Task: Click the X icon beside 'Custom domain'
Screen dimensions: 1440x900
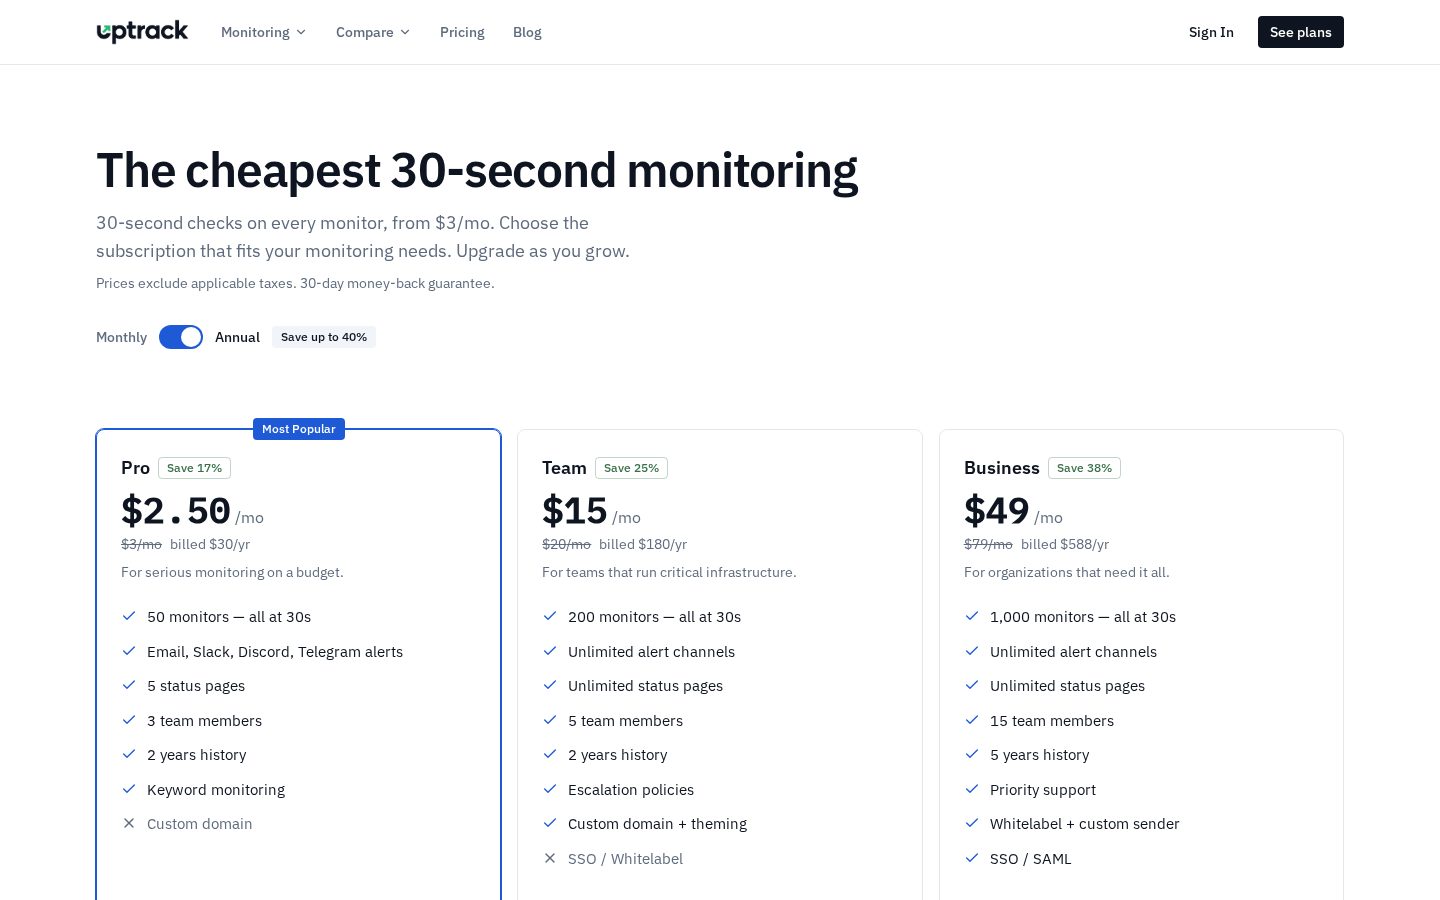Action: (x=129, y=823)
